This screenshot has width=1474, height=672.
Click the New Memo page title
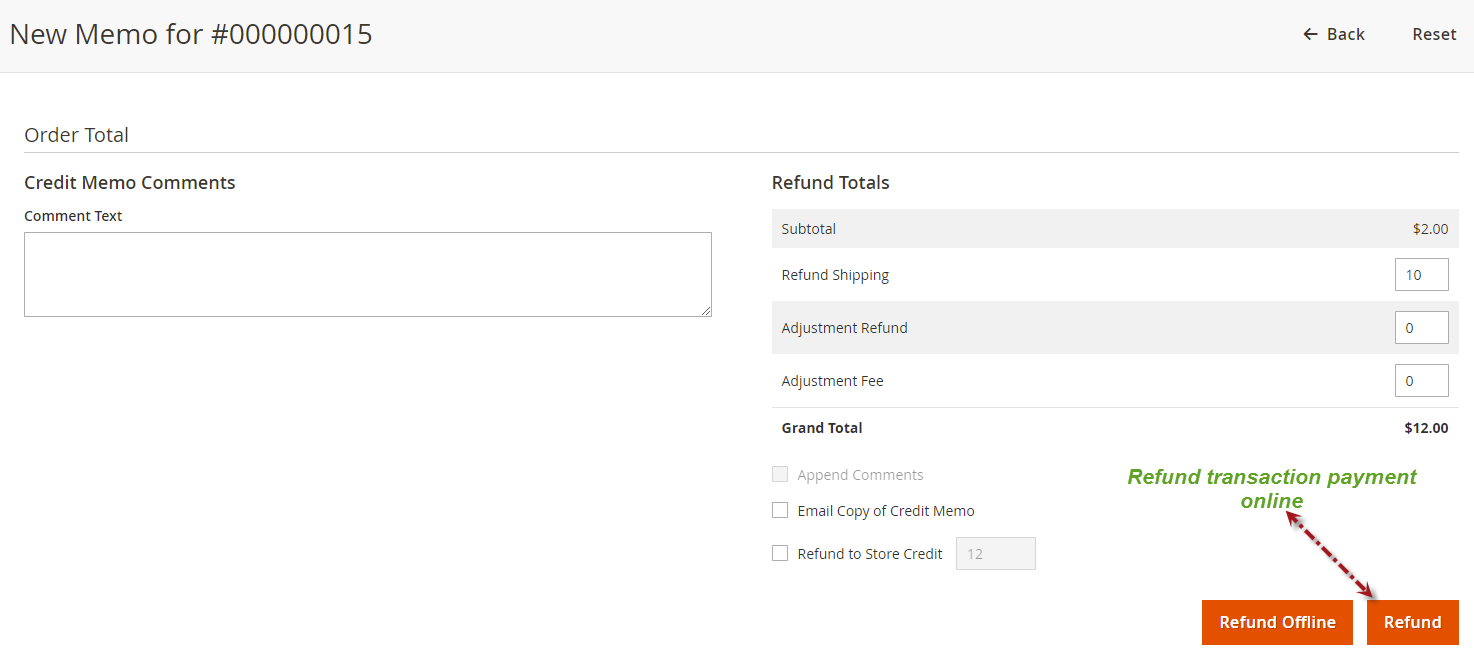[191, 34]
